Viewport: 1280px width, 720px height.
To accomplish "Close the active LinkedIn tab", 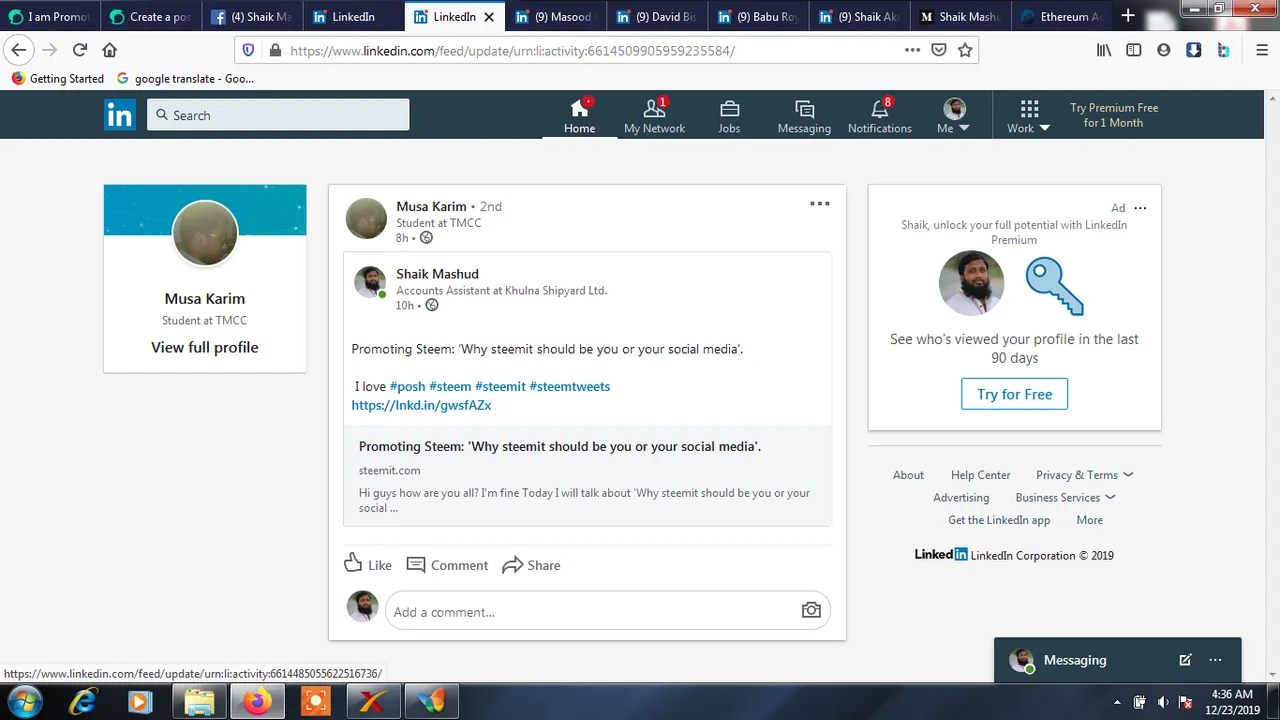I will pos(489,17).
